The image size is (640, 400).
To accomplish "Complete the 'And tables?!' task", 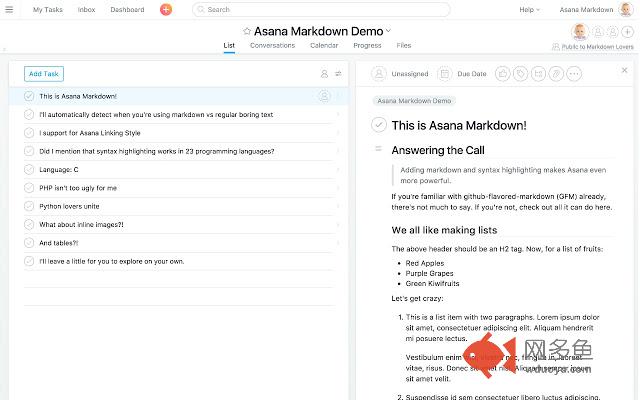I will [29, 243].
